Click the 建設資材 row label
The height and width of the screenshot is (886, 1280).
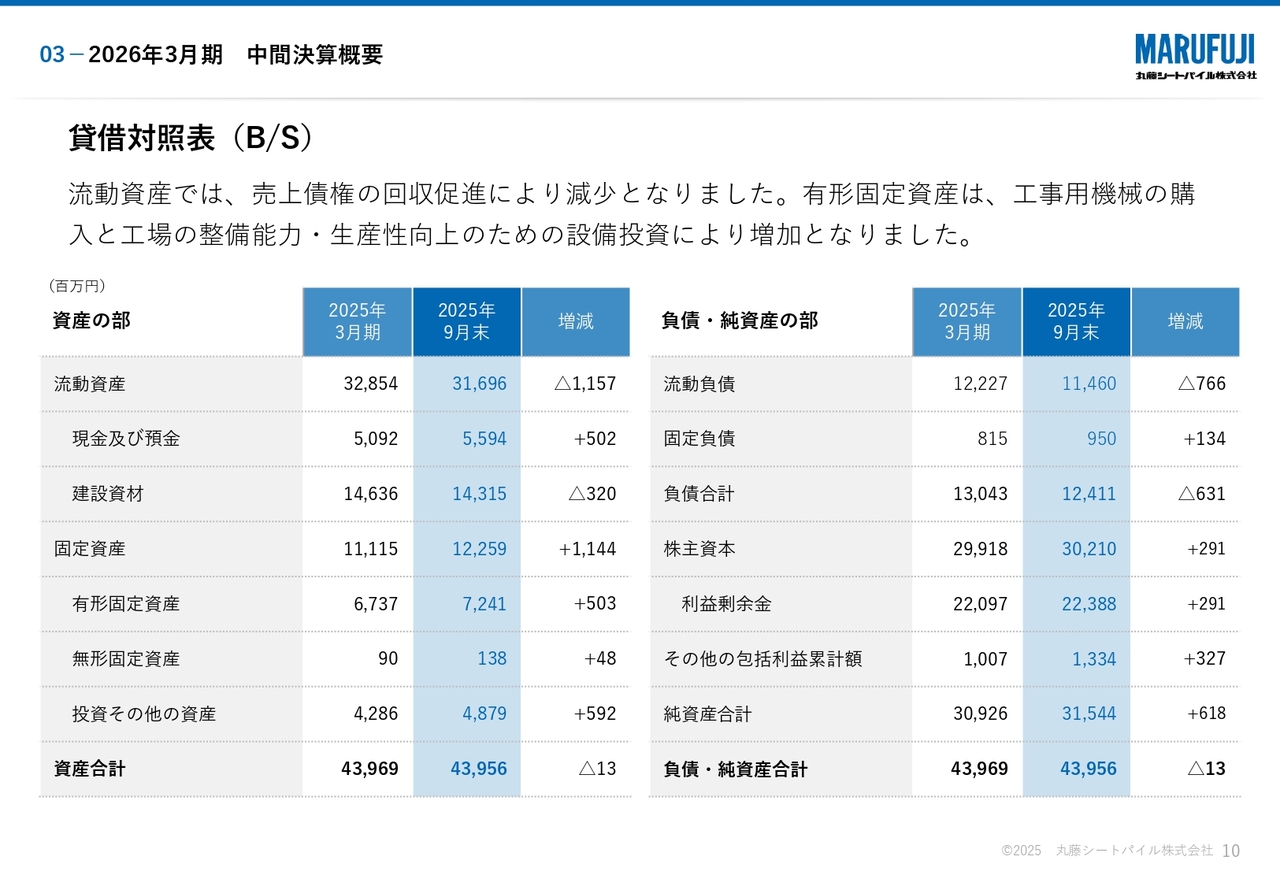tap(108, 493)
